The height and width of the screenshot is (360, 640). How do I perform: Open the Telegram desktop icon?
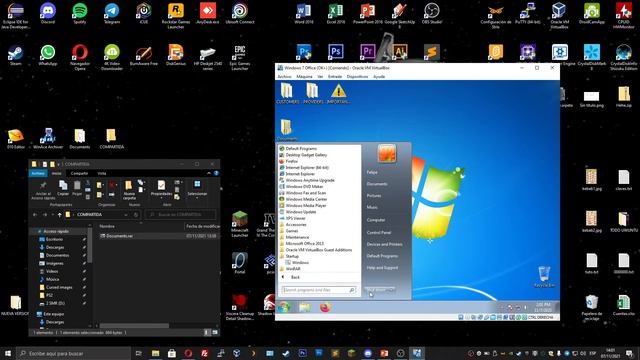(x=111, y=13)
